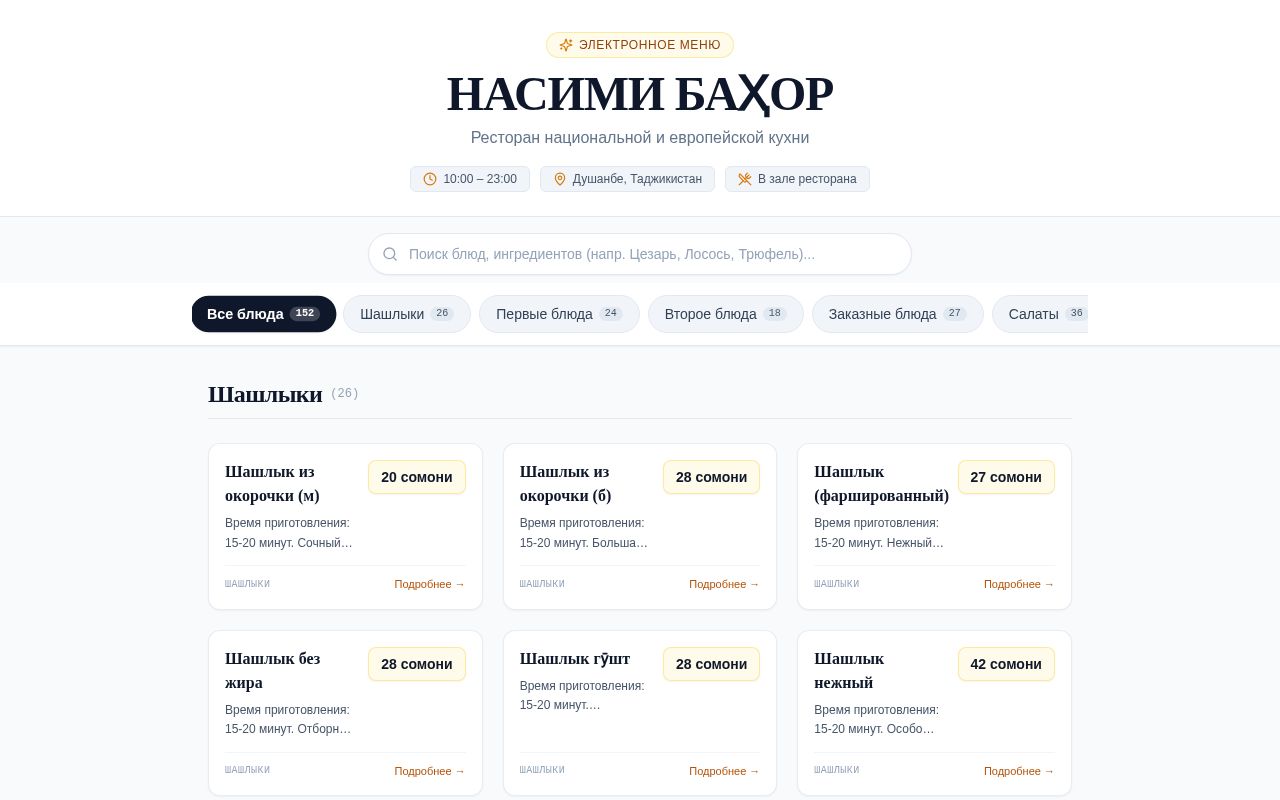Switch to Заказные блюда tab
This screenshot has width=1280, height=800.
(898, 314)
